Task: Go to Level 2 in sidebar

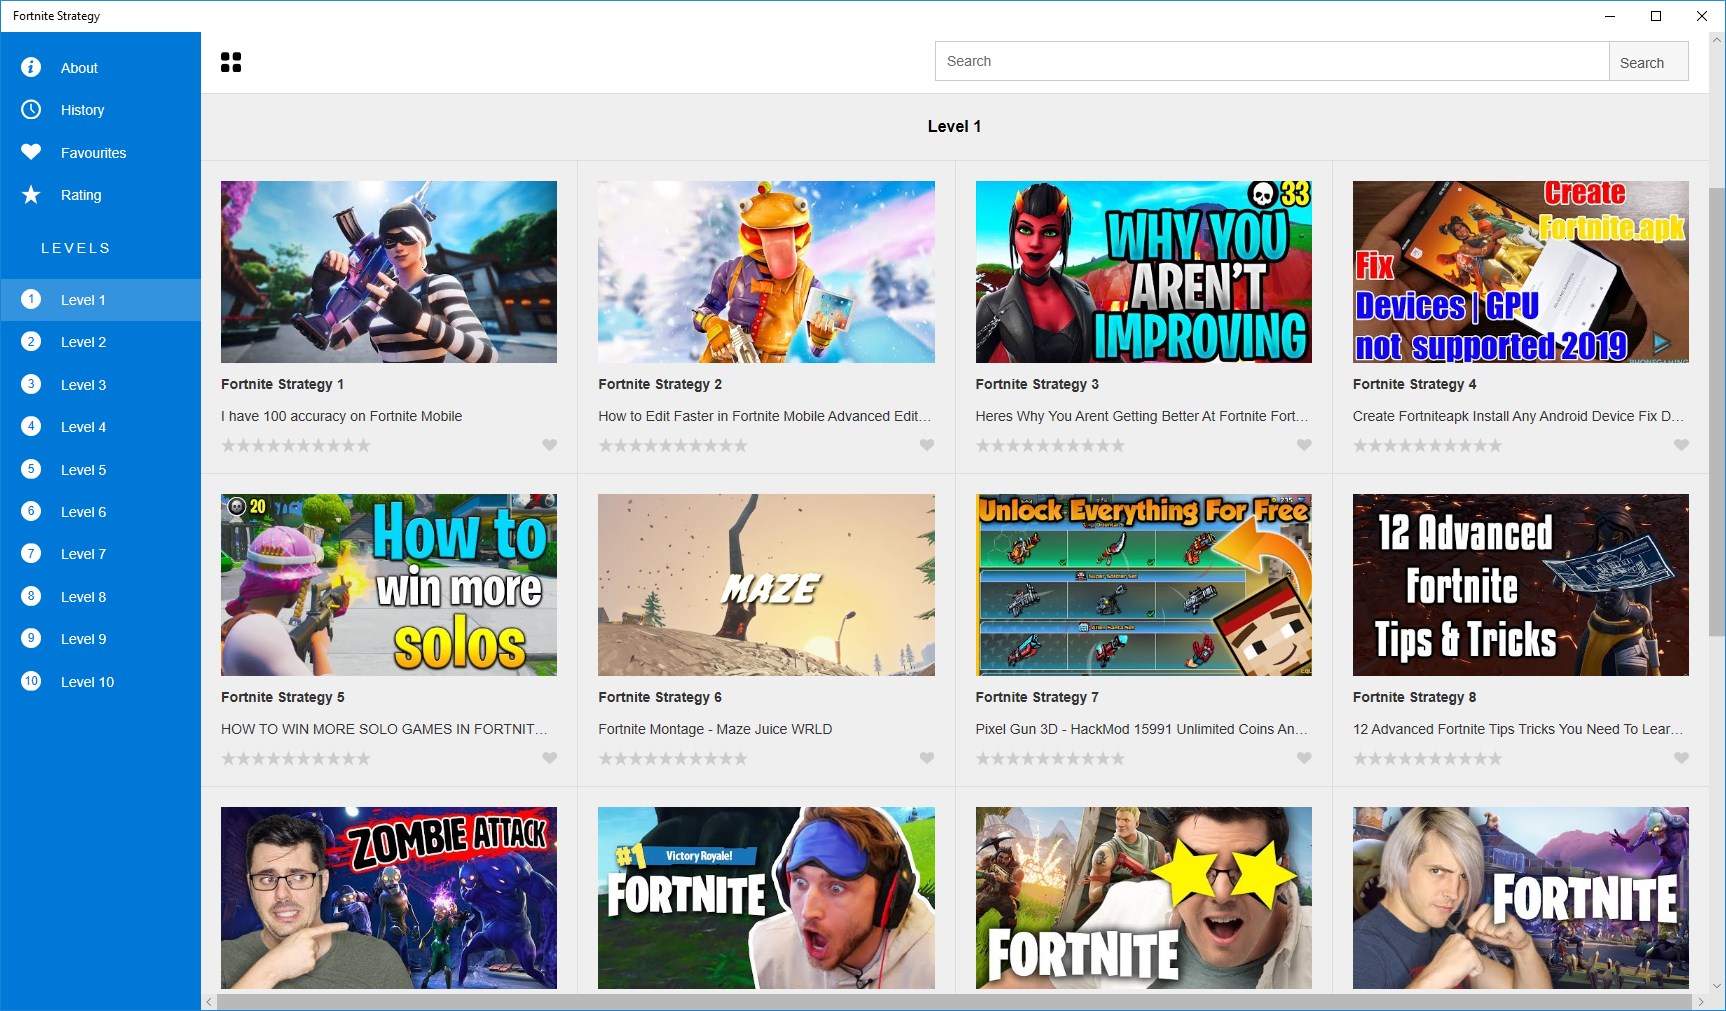Action: 100,342
